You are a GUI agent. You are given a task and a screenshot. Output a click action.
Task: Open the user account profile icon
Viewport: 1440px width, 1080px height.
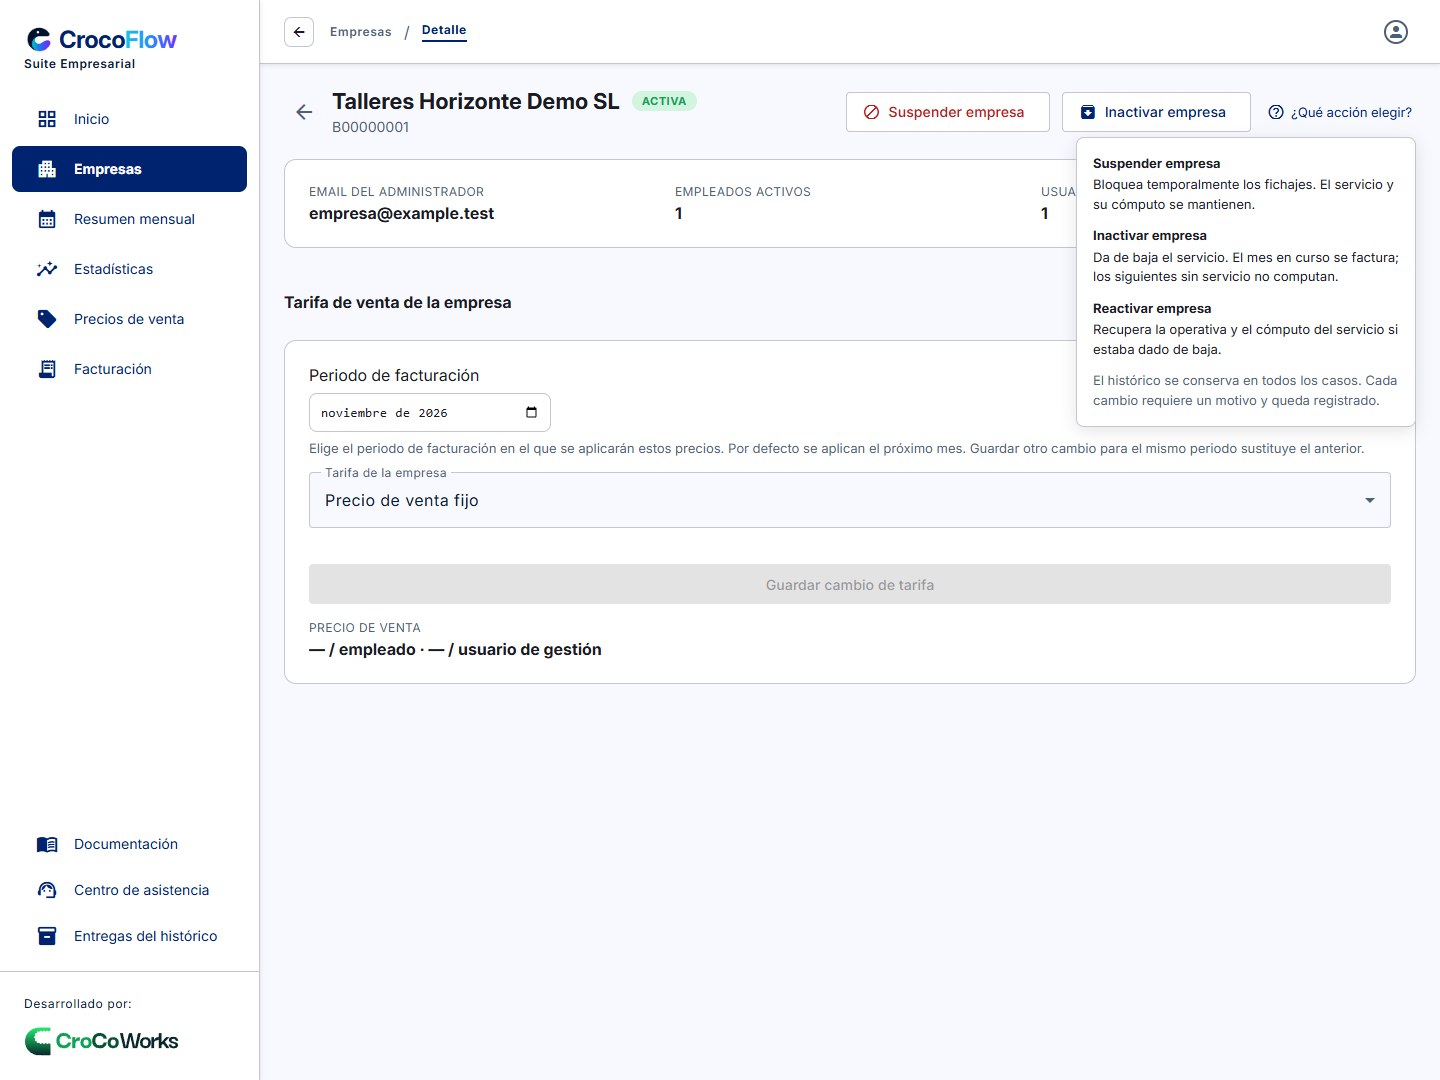[1396, 32]
